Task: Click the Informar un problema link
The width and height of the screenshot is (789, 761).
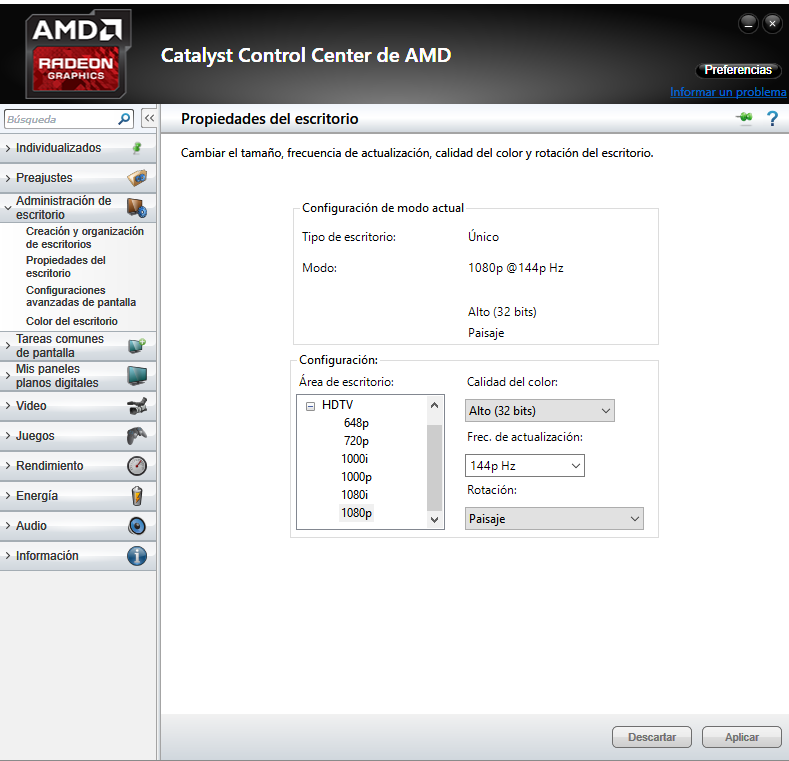Action: [x=728, y=92]
